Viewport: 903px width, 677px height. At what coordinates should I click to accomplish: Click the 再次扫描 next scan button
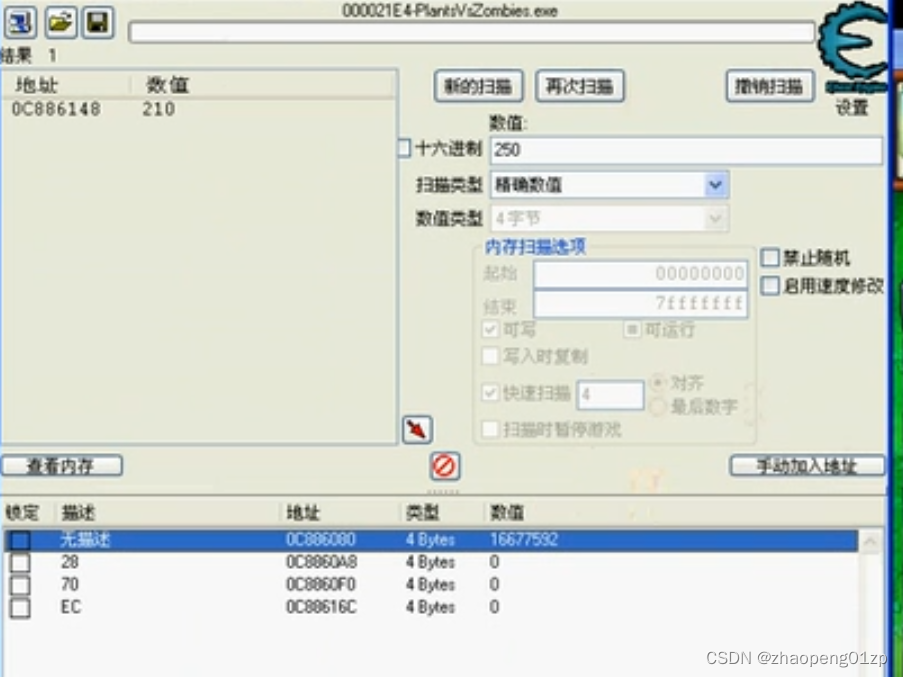pyautogui.click(x=581, y=85)
